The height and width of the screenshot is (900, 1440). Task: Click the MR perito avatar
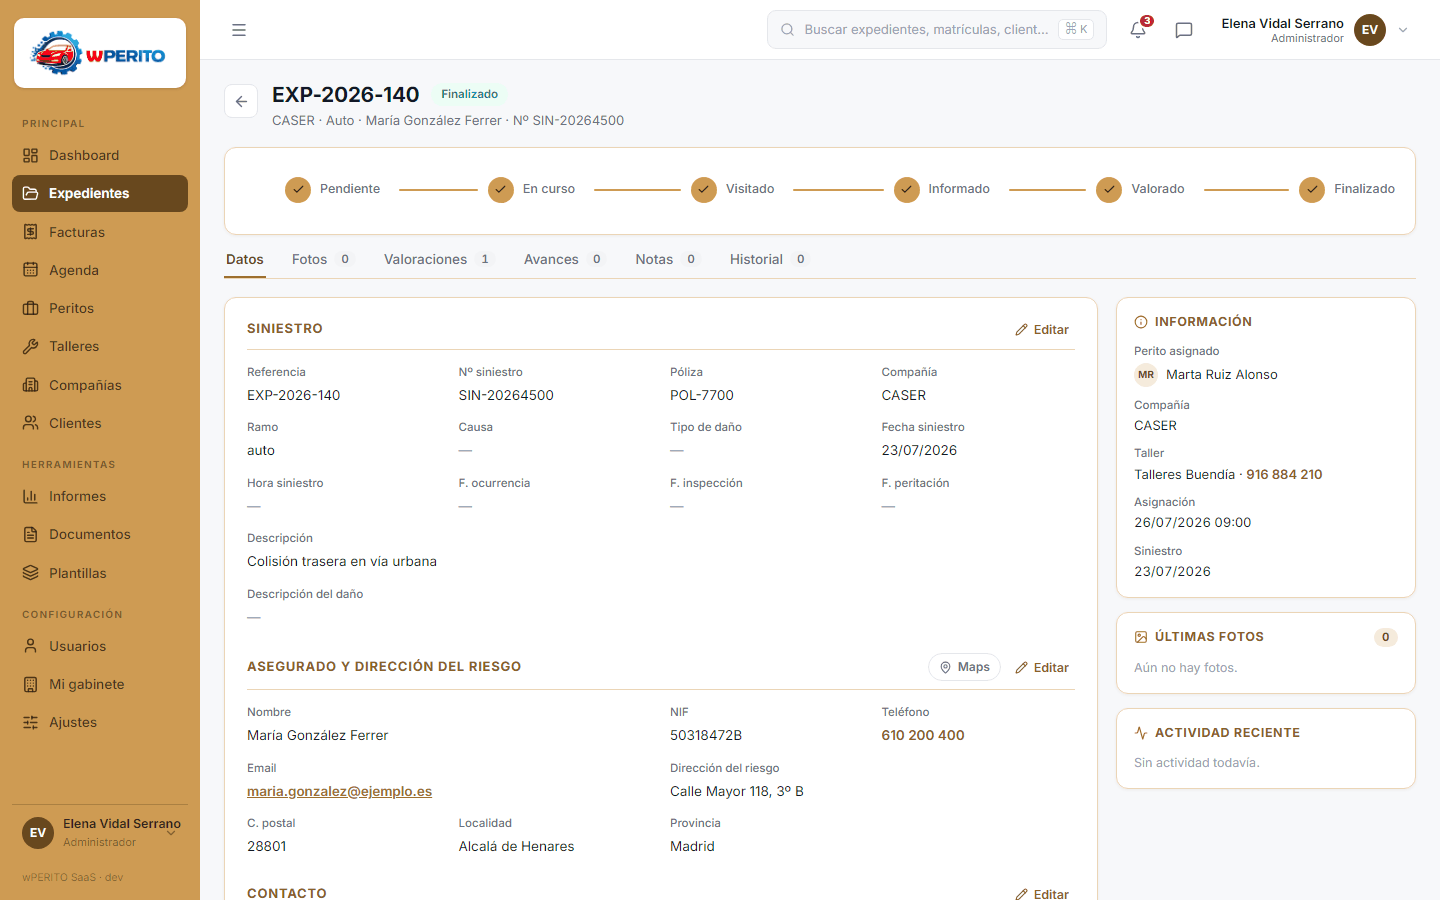pyautogui.click(x=1146, y=374)
